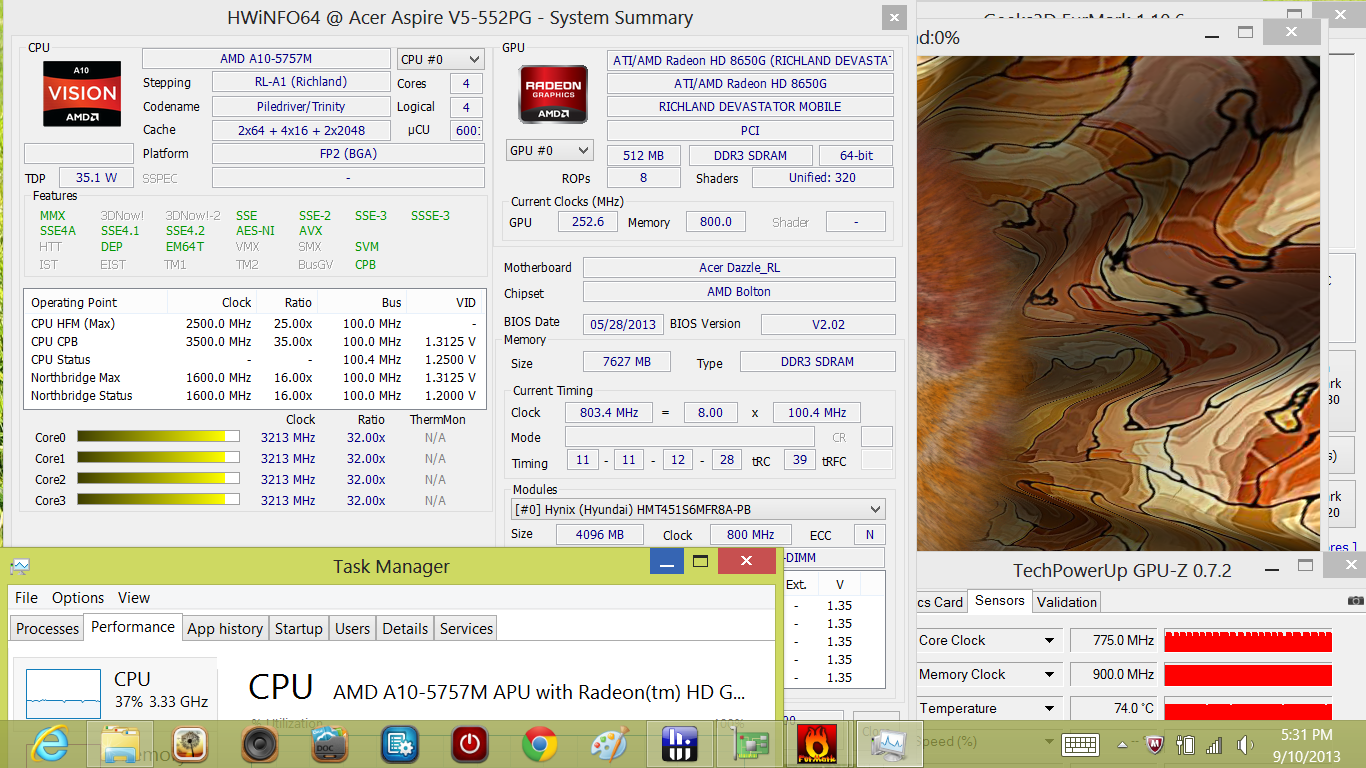Launch Google Chrome from the taskbar
1366x768 pixels.
[x=539, y=744]
